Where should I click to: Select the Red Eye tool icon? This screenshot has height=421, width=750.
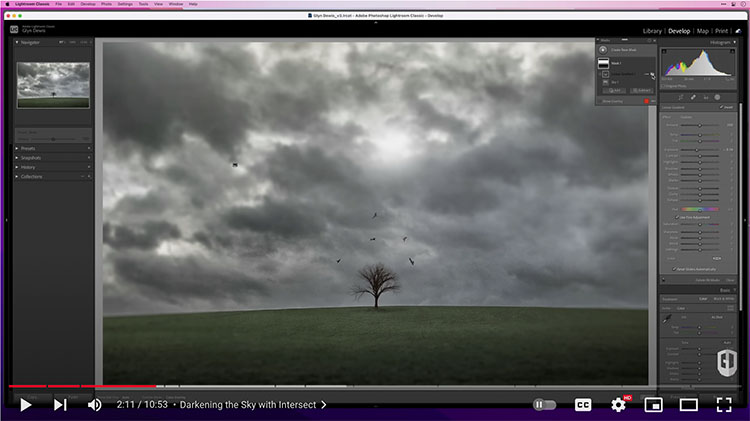click(x=706, y=98)
